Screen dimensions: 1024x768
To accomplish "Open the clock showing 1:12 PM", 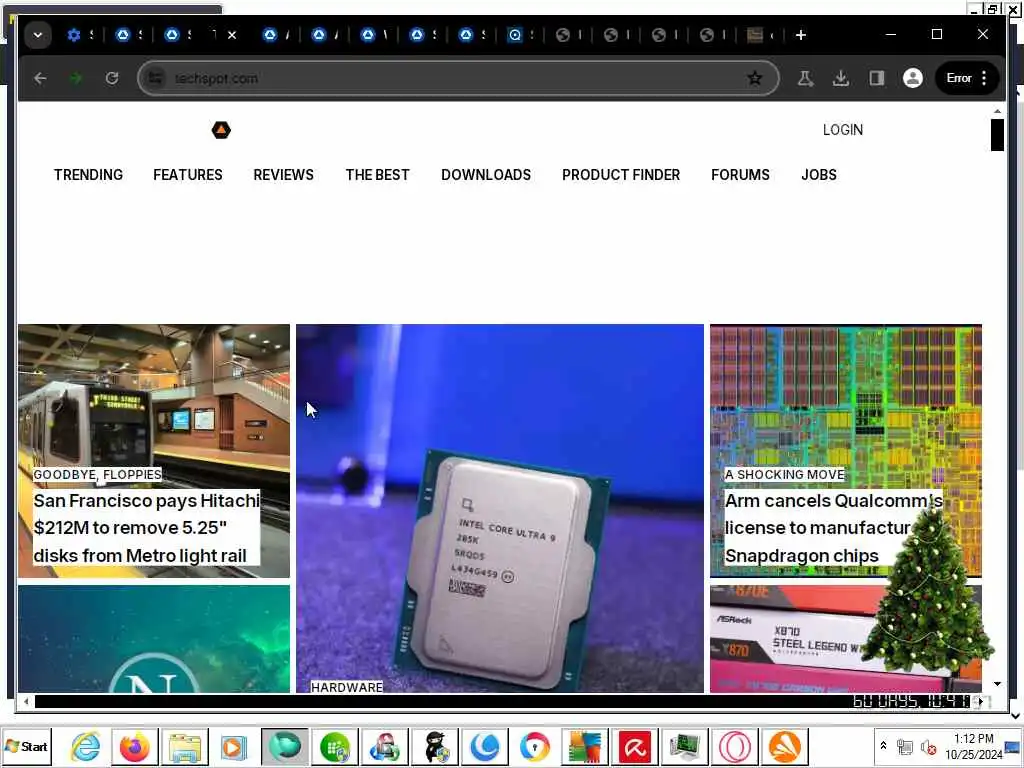I will pyautogui.click(x=974, y=746).
